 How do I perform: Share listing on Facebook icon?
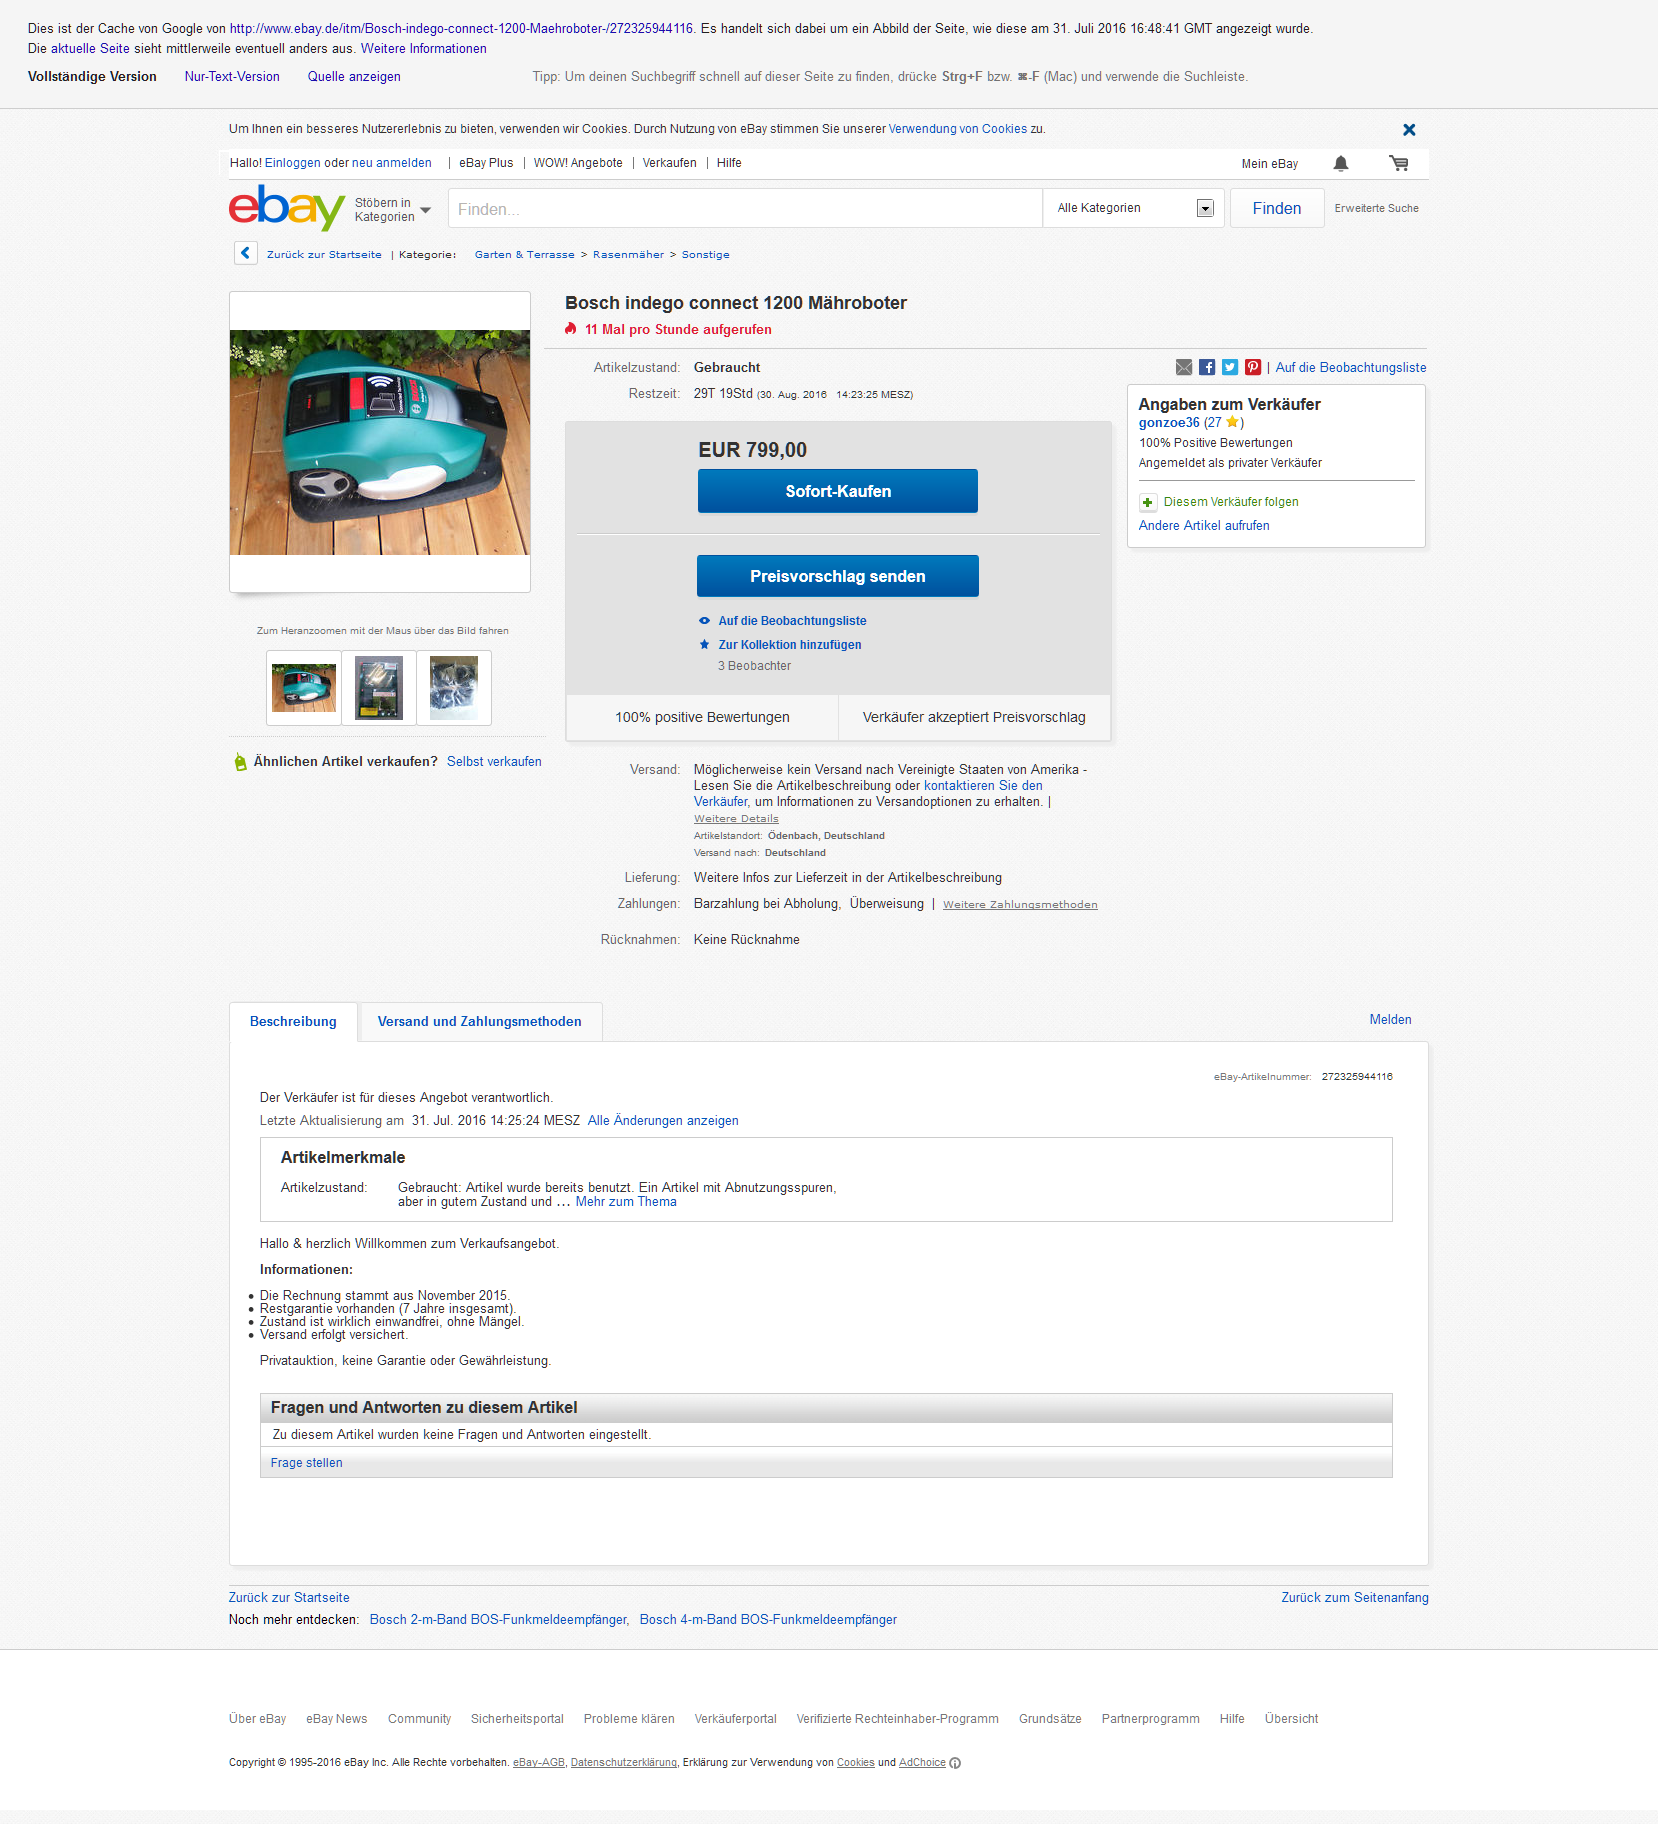[1207, 367]
